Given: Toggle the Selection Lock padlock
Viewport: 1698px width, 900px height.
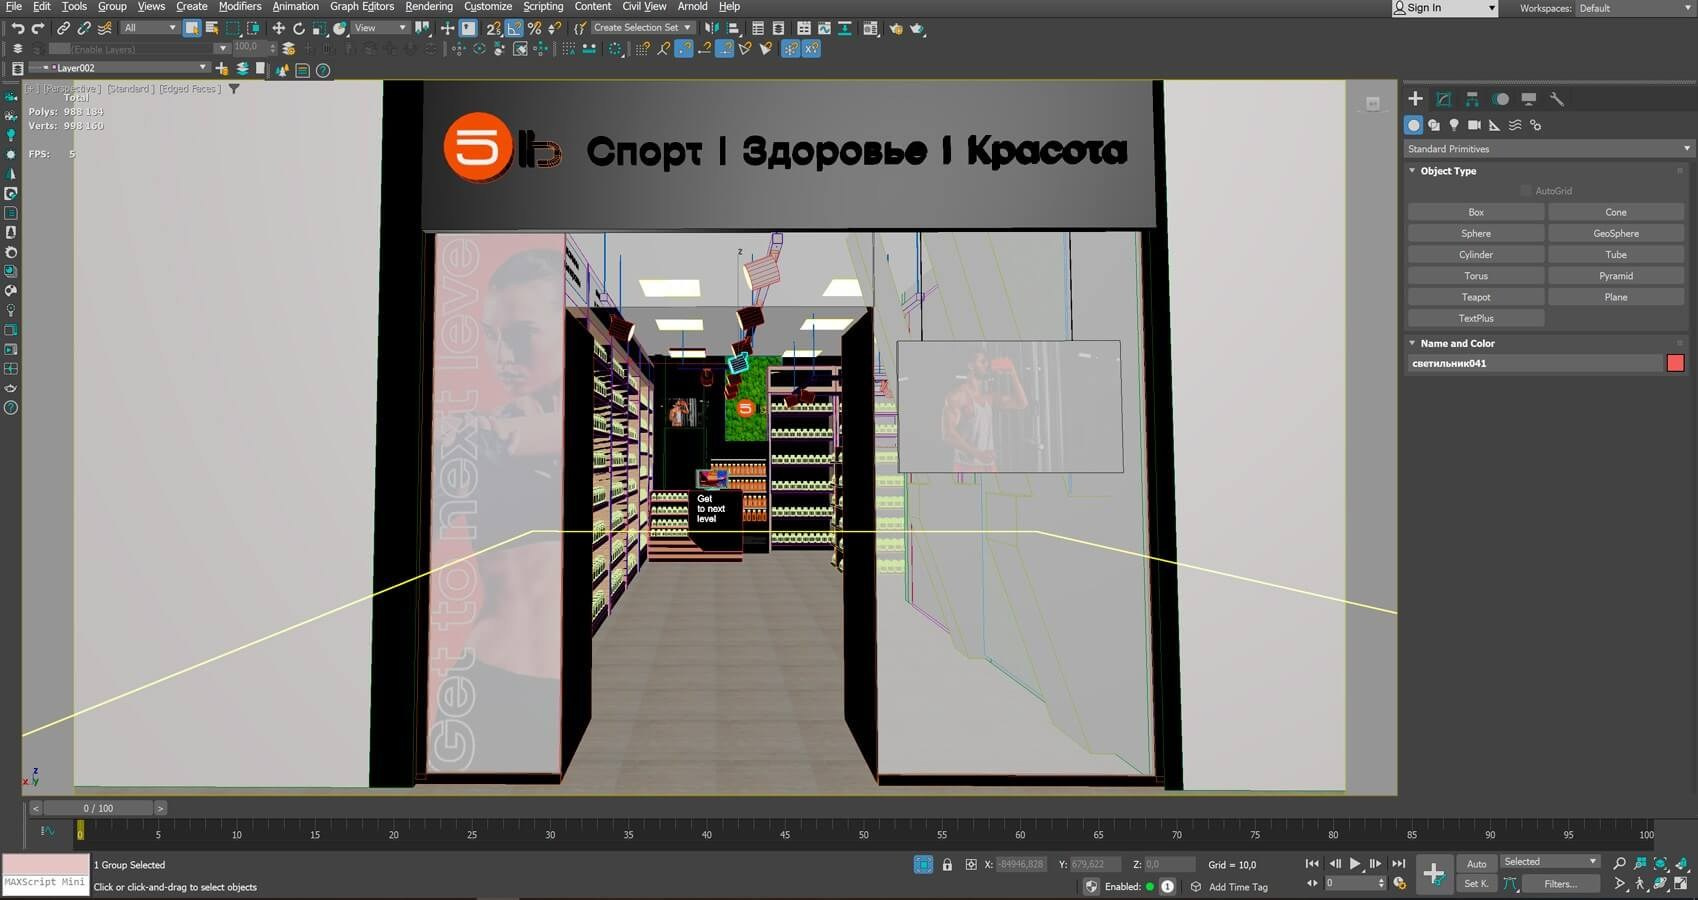Looking at the screenshot, I should point(947,865).
